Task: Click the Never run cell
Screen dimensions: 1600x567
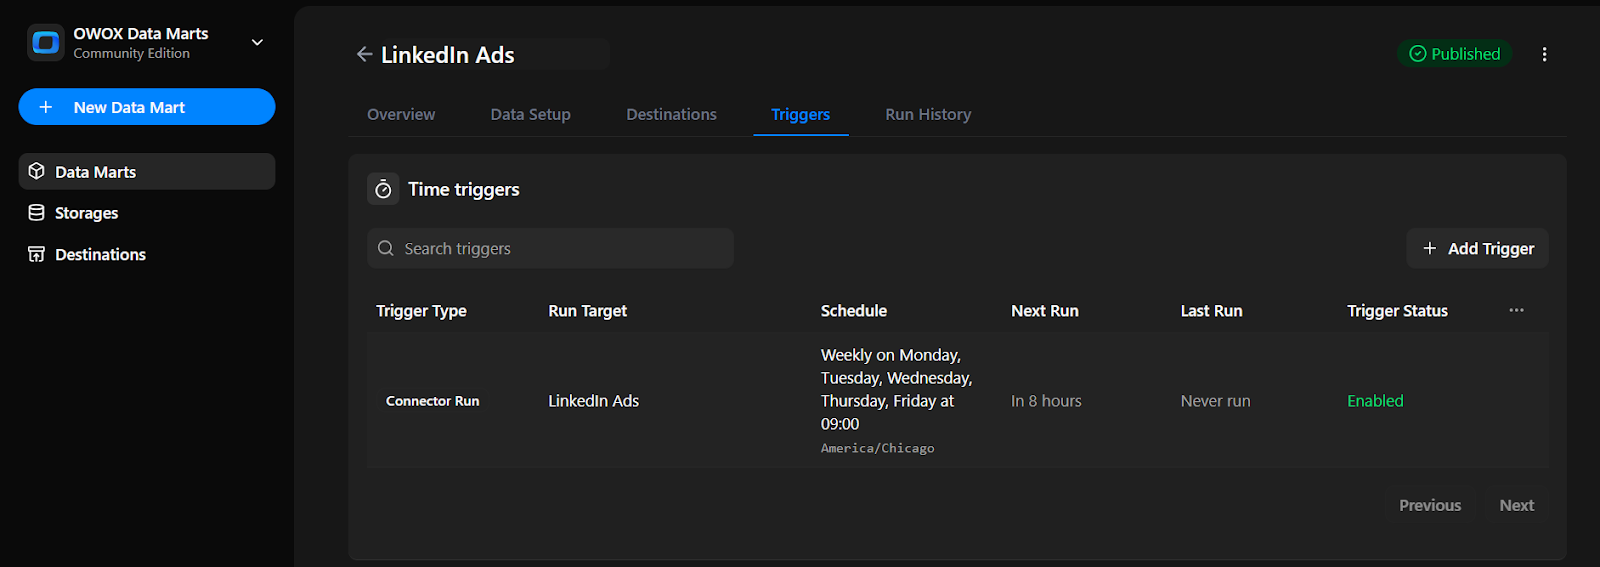Action: [x=1216, y=401]
